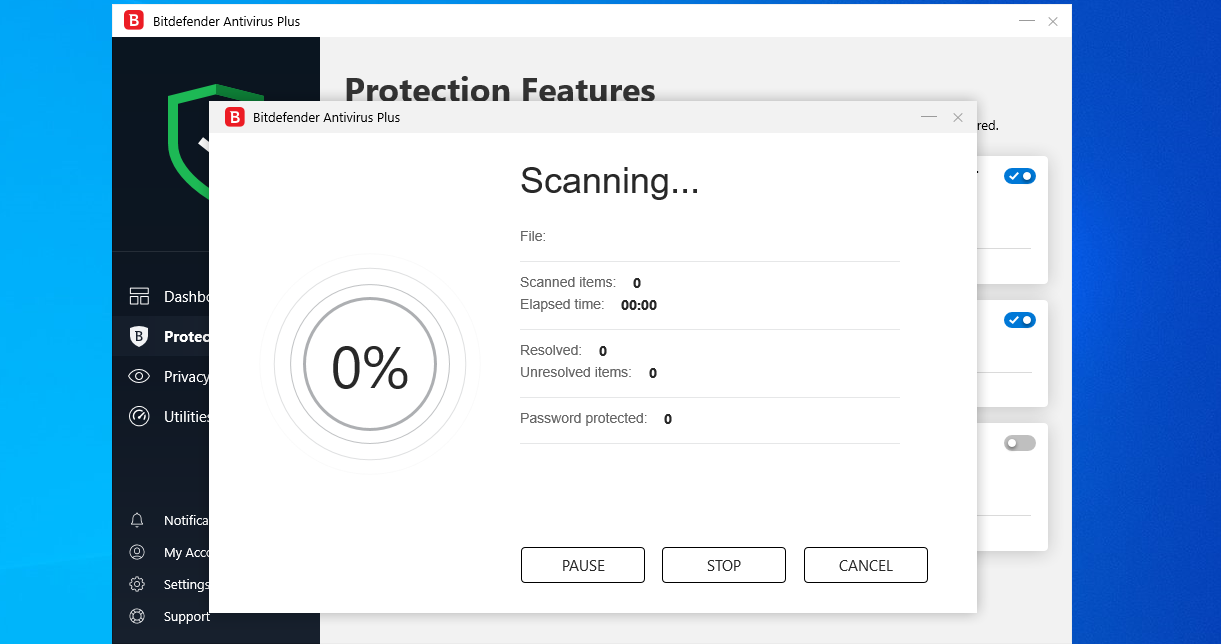Select the Protection shield icon in sidebar

pyautogui.click(x=139, y=336)
